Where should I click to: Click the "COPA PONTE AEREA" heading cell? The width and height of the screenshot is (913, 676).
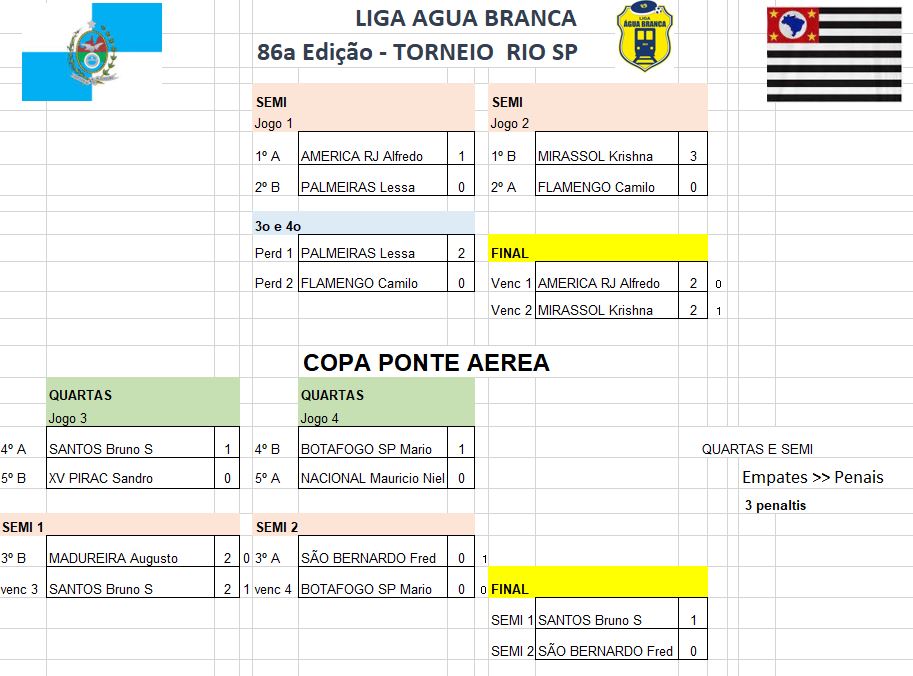tap(426, 363)
